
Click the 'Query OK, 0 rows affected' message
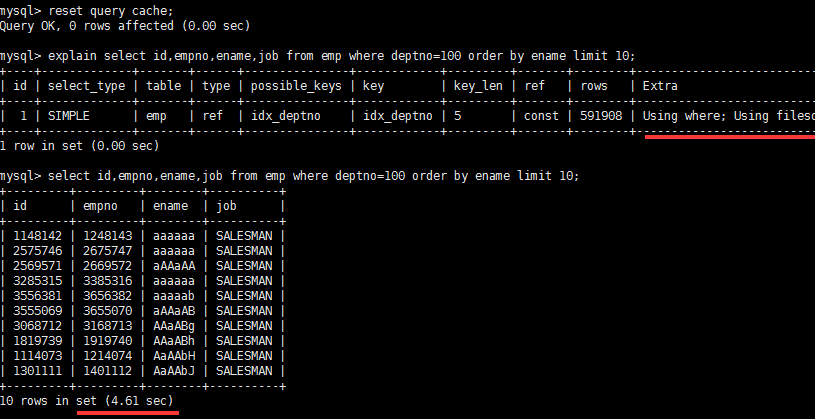pyautogui.click(x=86, y=25)
